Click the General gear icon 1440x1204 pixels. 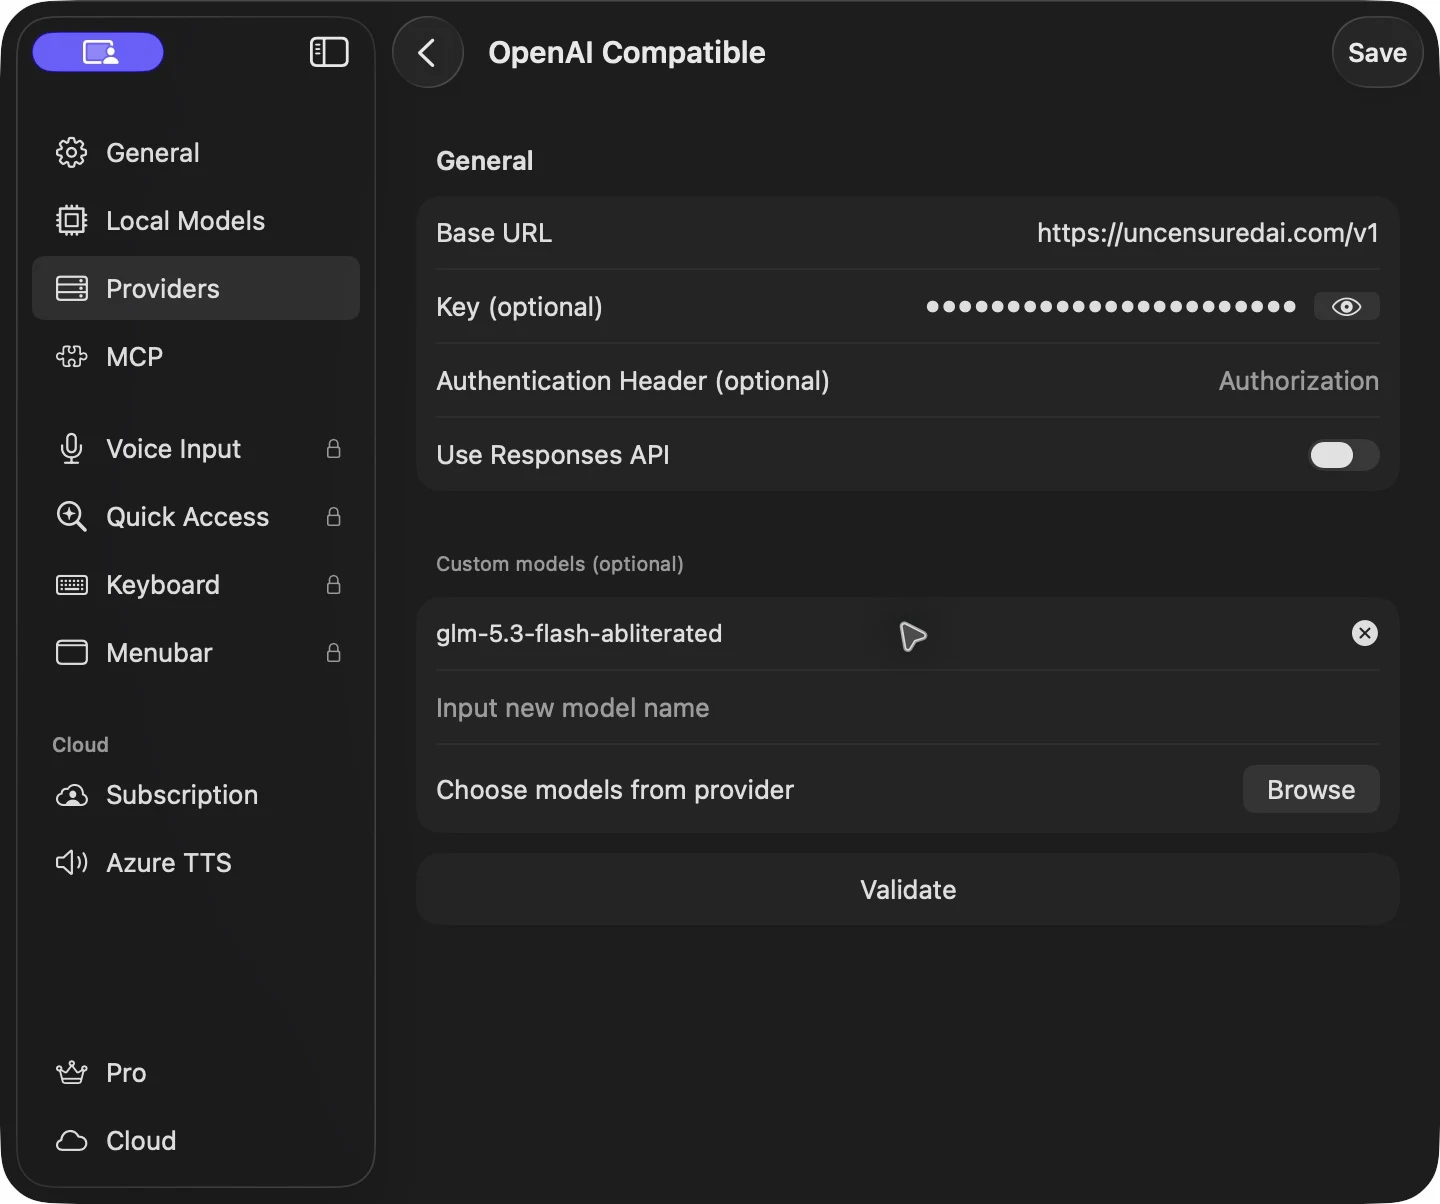(x=71, y=153)
